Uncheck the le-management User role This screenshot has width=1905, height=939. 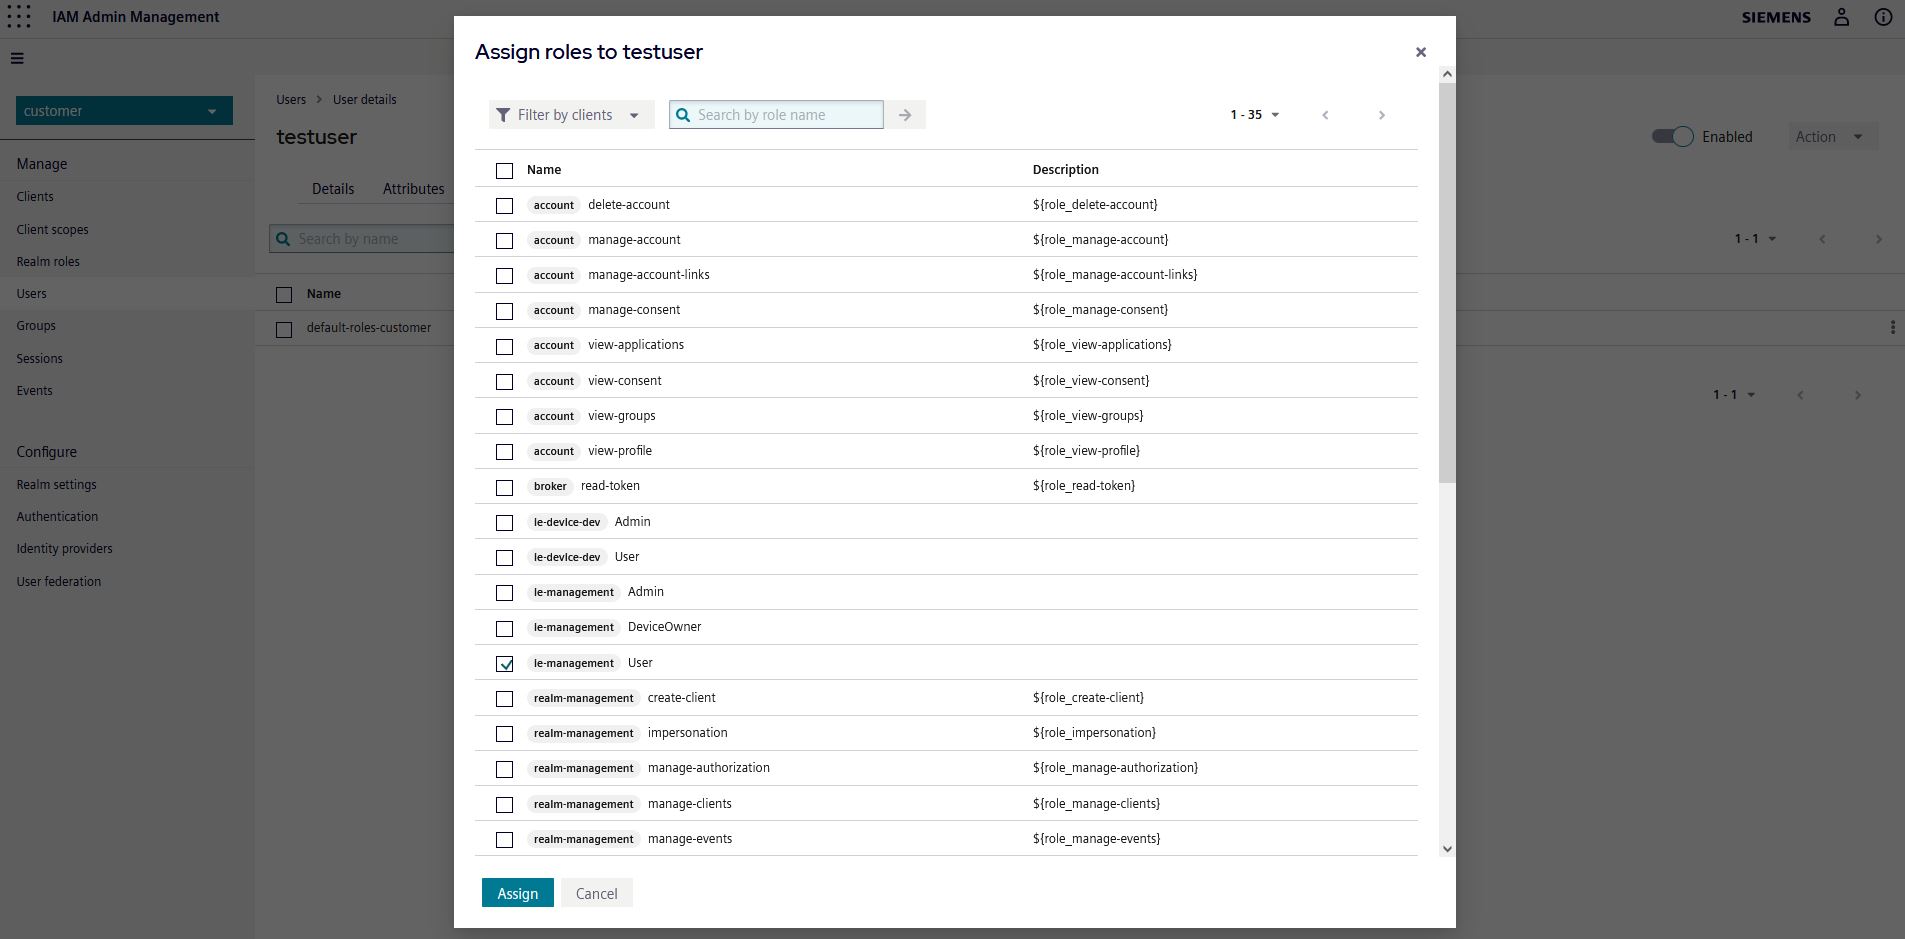(505, 664)
